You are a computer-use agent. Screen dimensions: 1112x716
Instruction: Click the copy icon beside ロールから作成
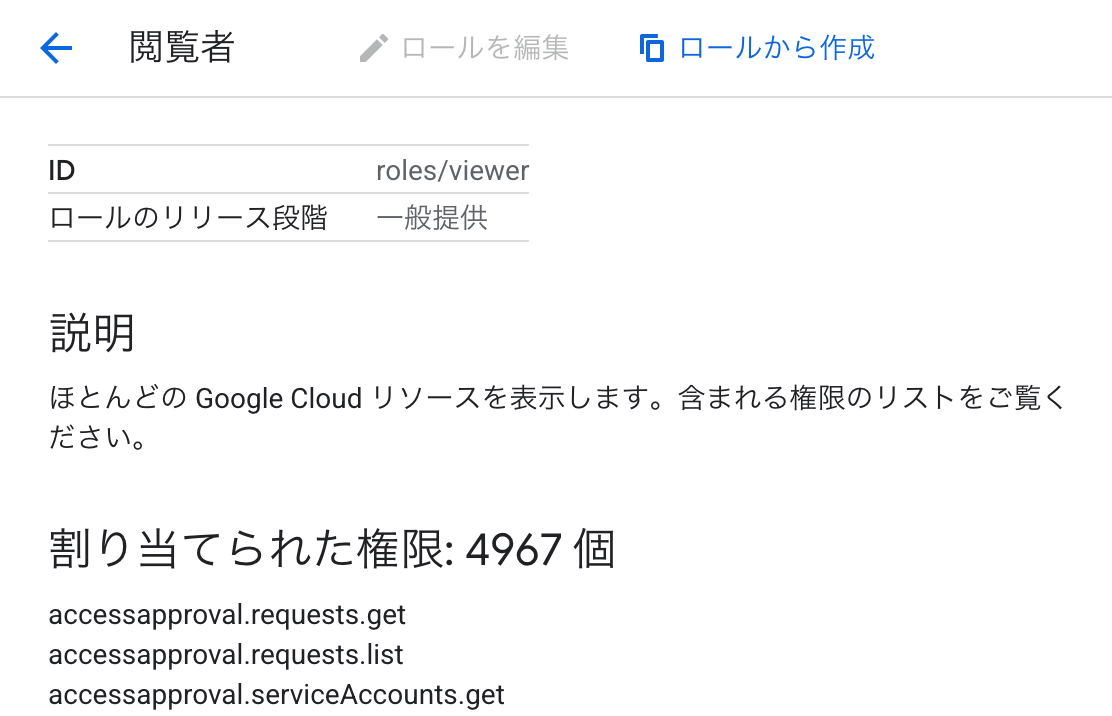tap(651, 47)
